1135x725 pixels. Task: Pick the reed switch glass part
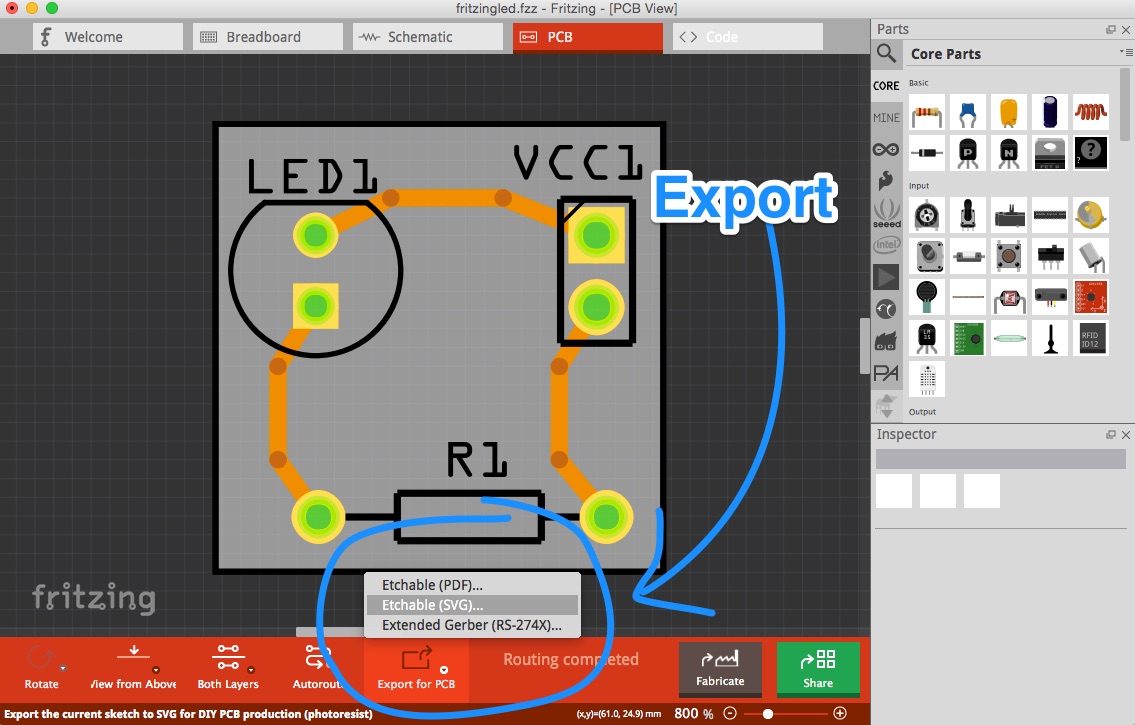(1009, 338)
